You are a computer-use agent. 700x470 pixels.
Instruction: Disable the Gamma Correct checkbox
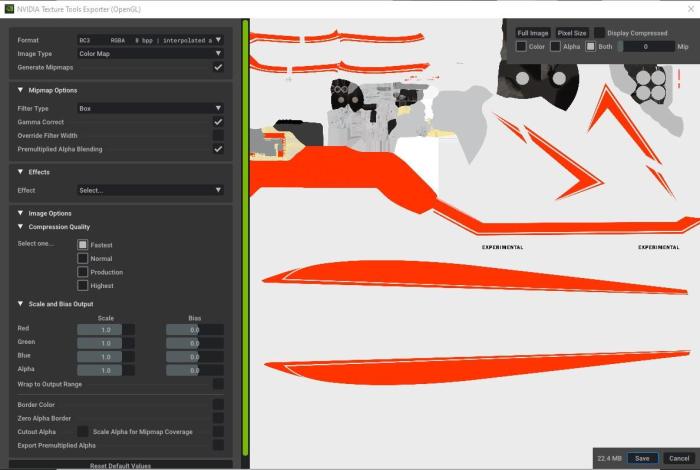218,122
